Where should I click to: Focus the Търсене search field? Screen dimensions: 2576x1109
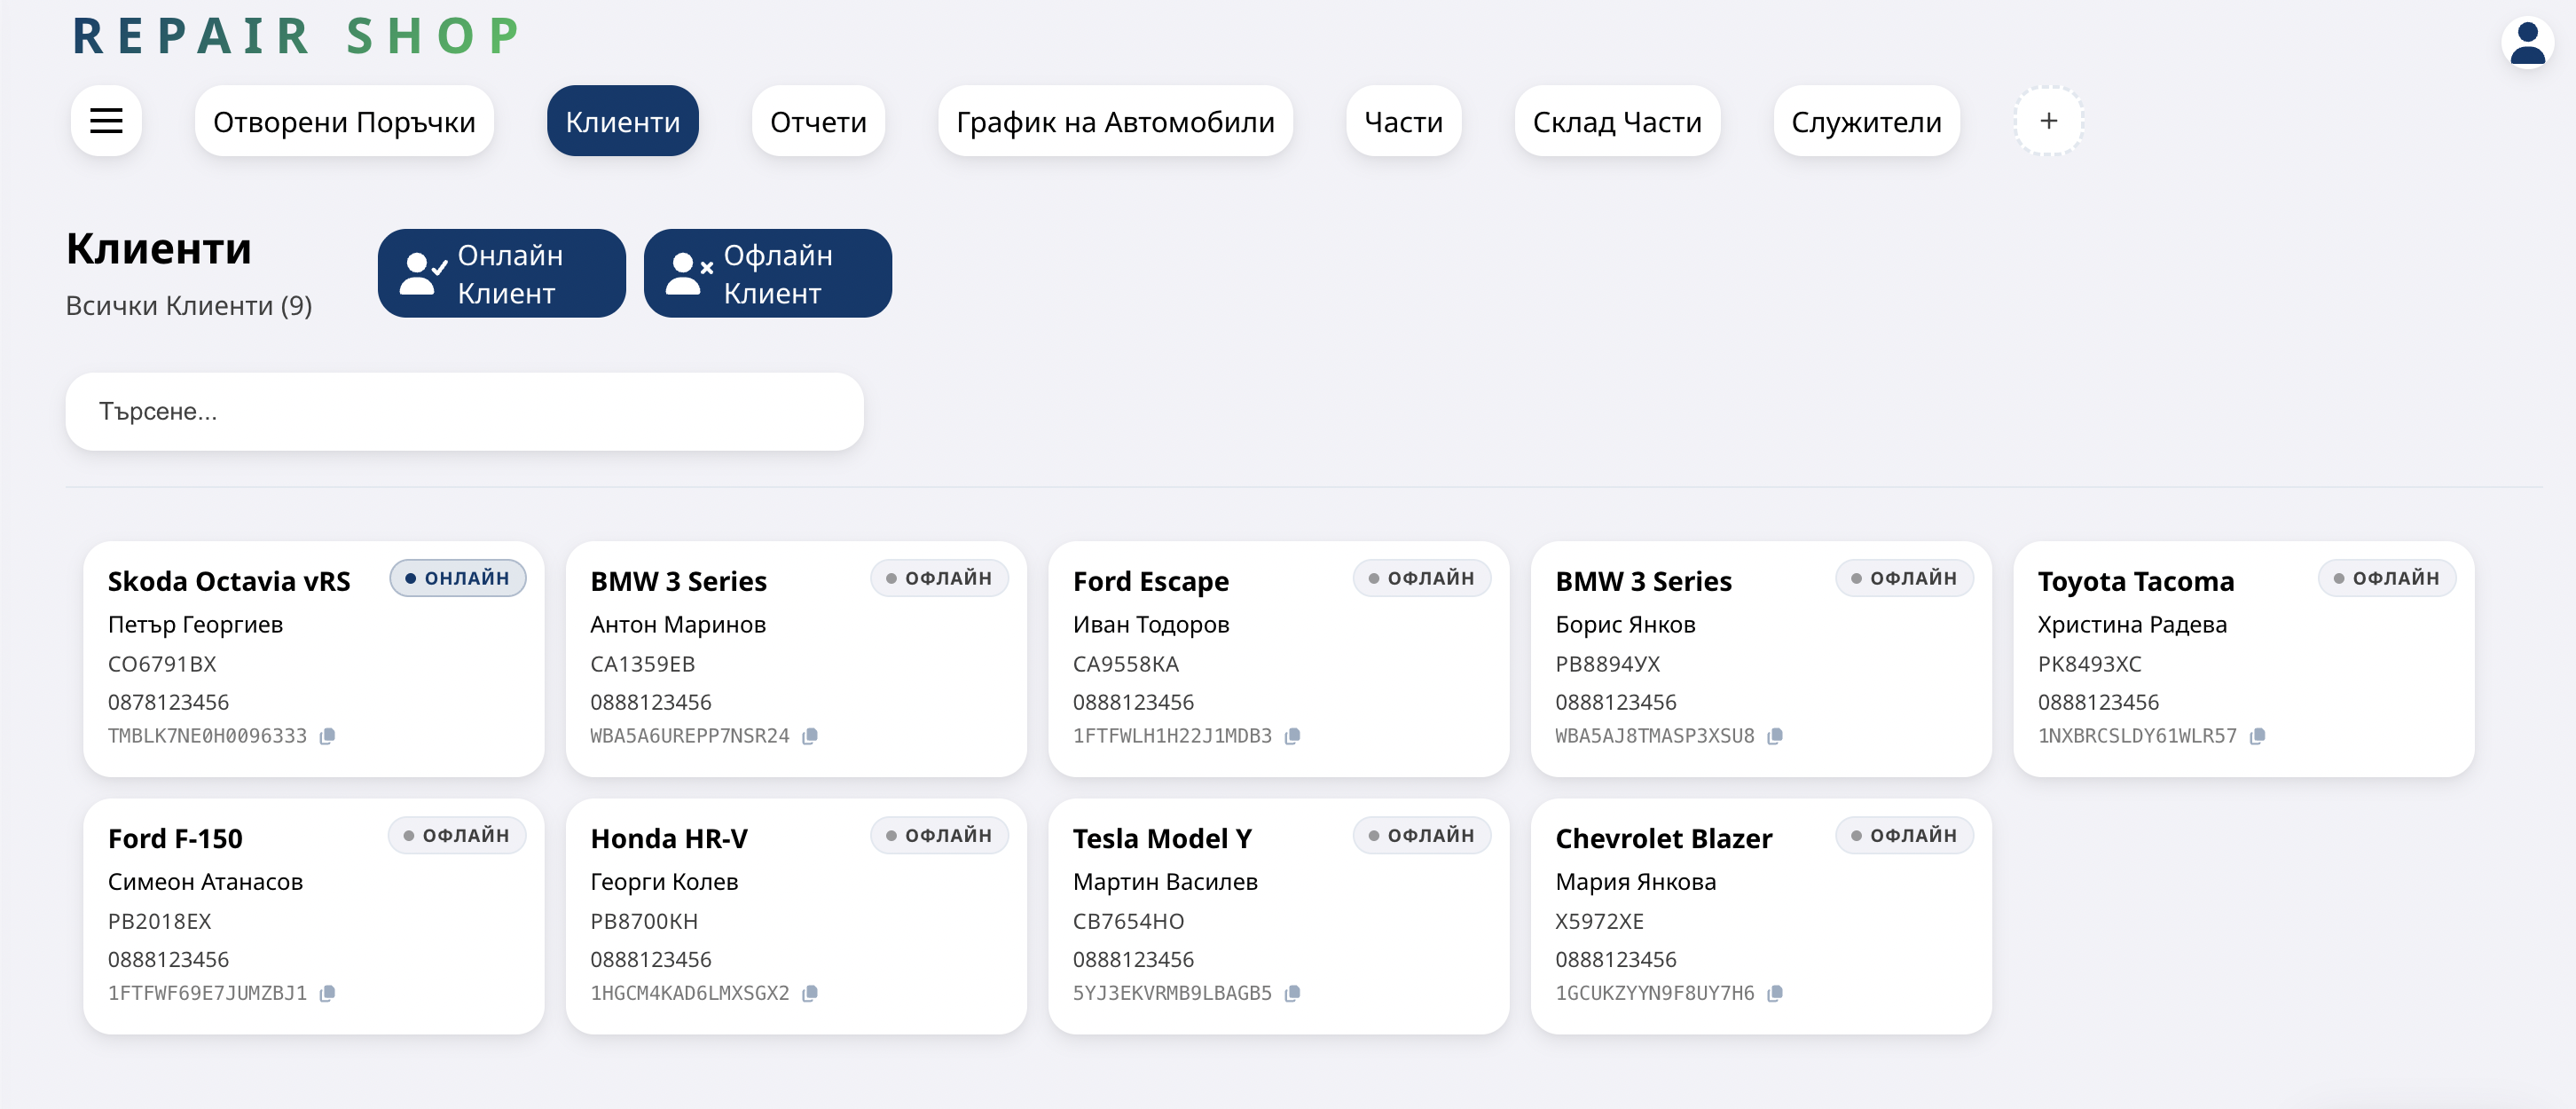464,412
